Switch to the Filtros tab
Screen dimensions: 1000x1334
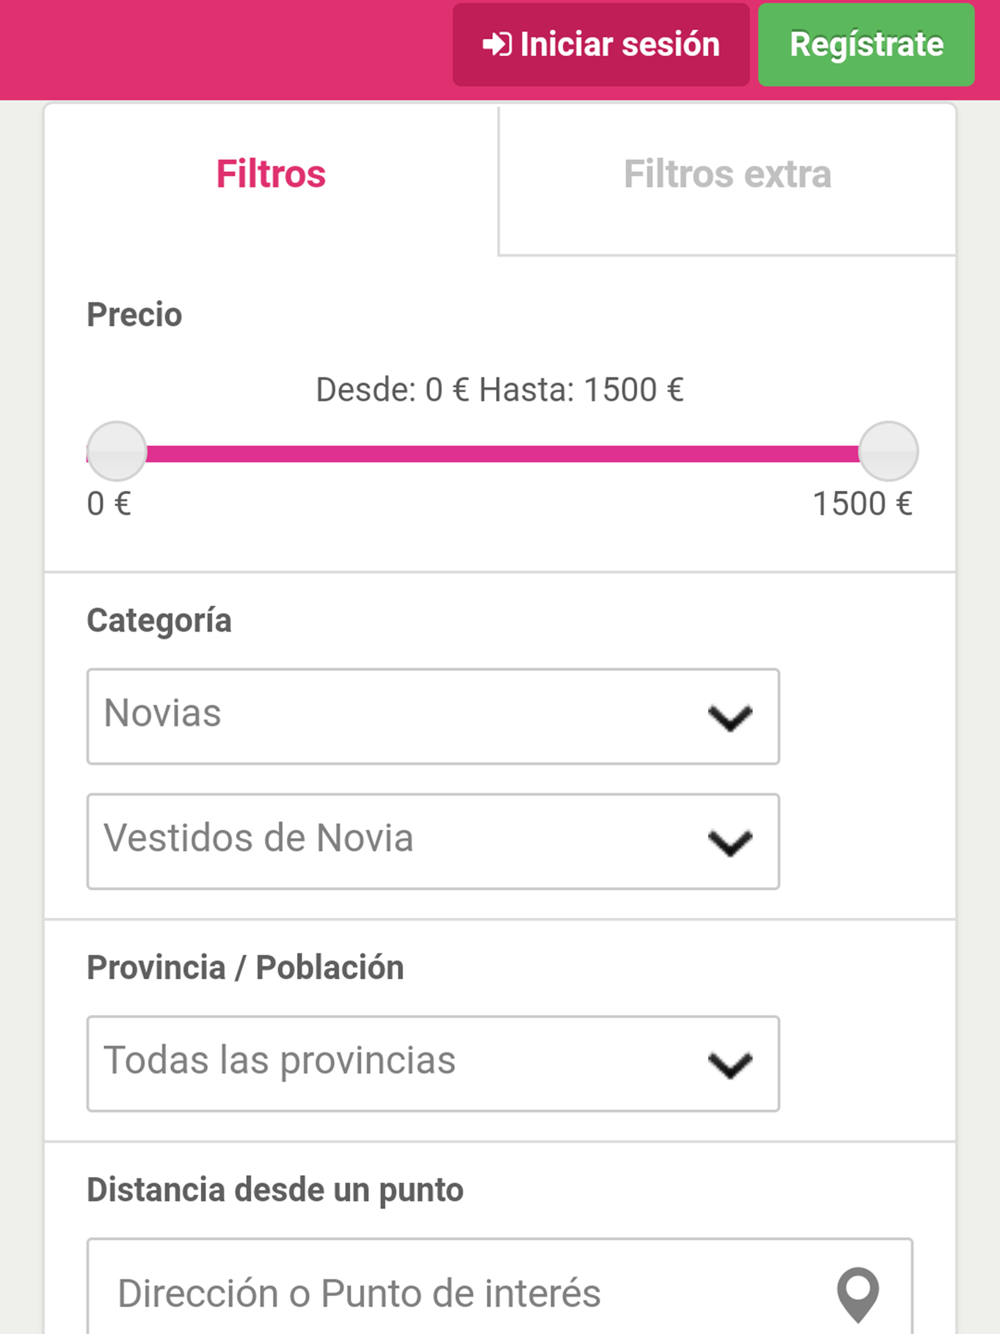(x=271, y=175)
